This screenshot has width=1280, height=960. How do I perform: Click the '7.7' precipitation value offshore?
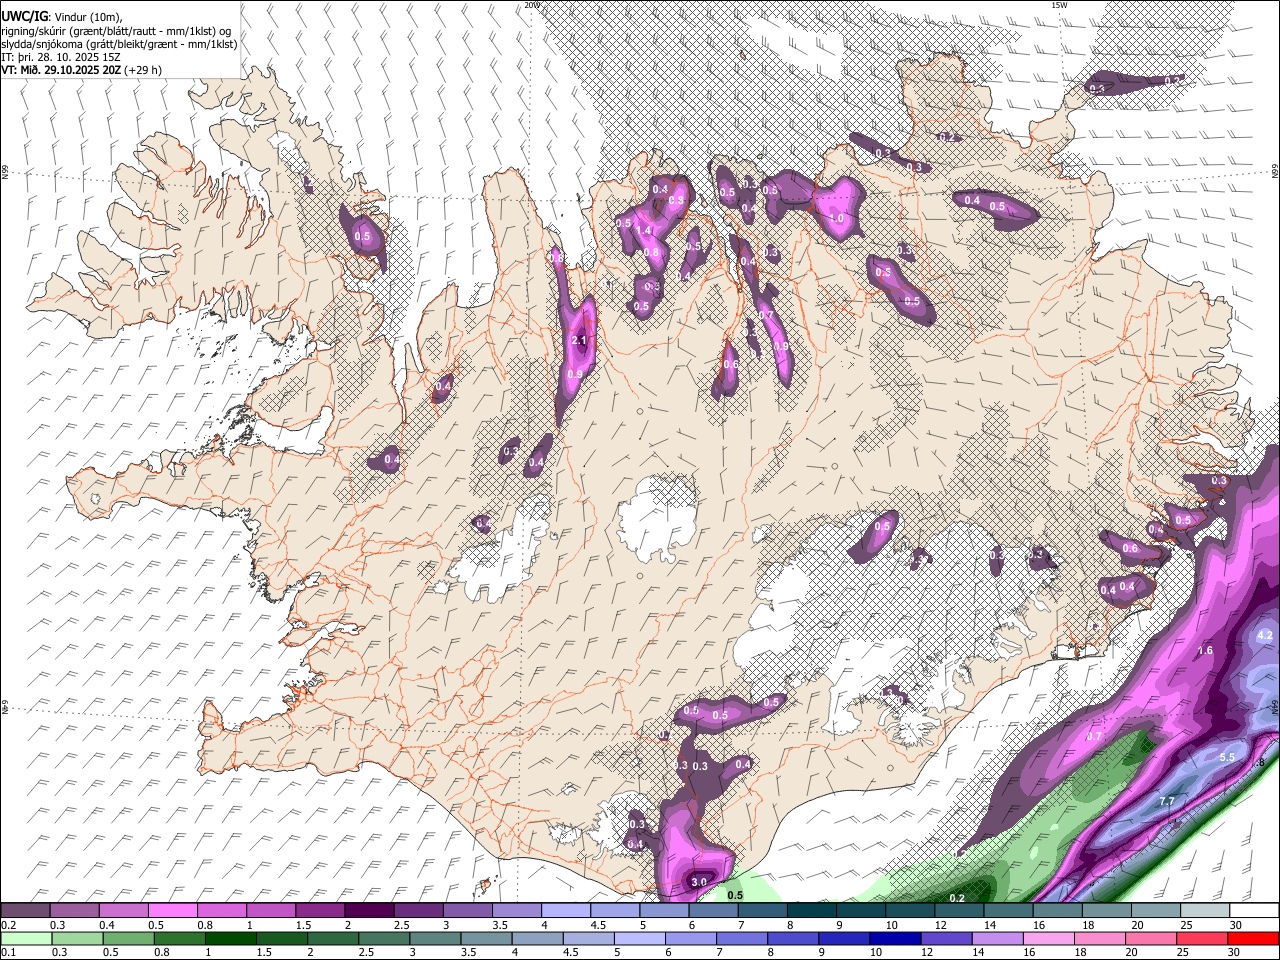(x=1166, y=802)
